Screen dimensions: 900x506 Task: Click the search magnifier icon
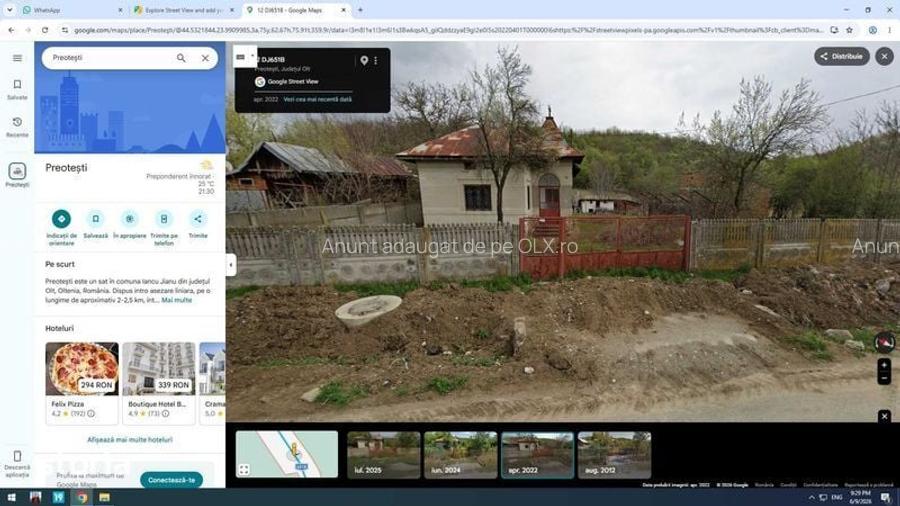[x=181, y=58]
